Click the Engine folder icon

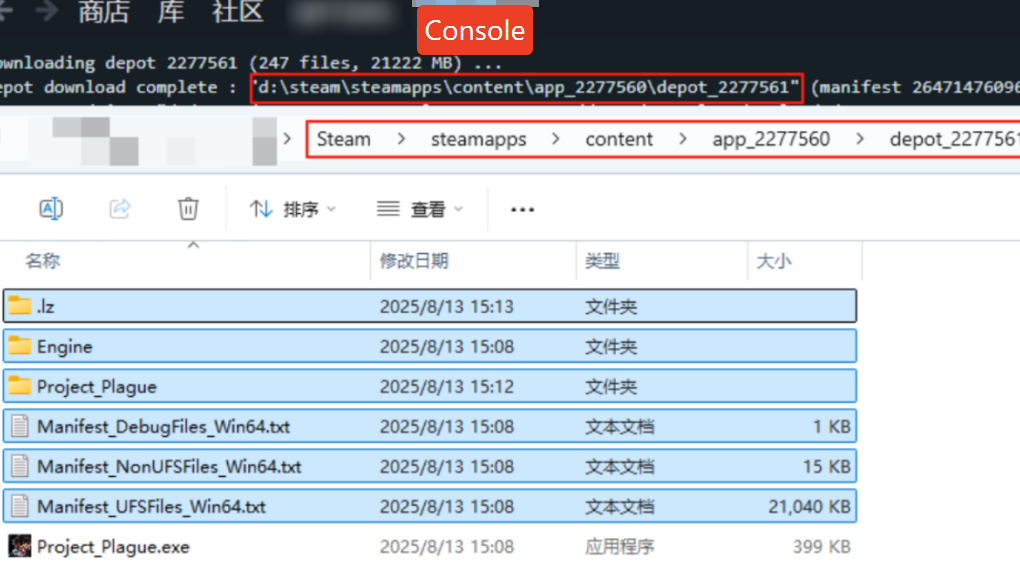(x=20, y=345)
